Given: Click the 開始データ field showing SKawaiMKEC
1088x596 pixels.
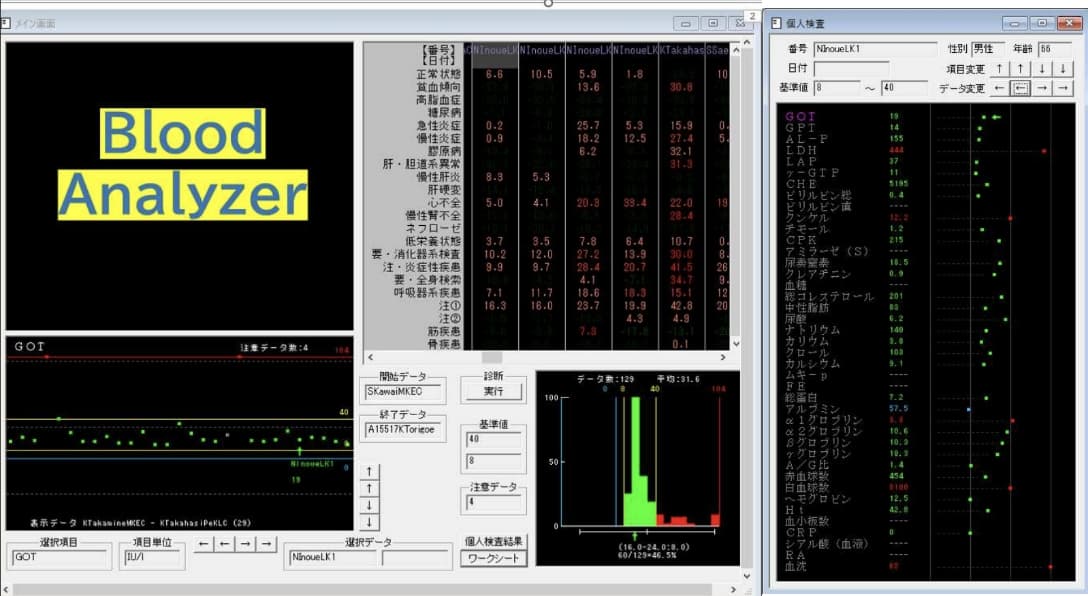Looking at the screenshot, I should (x=402, y=392).
